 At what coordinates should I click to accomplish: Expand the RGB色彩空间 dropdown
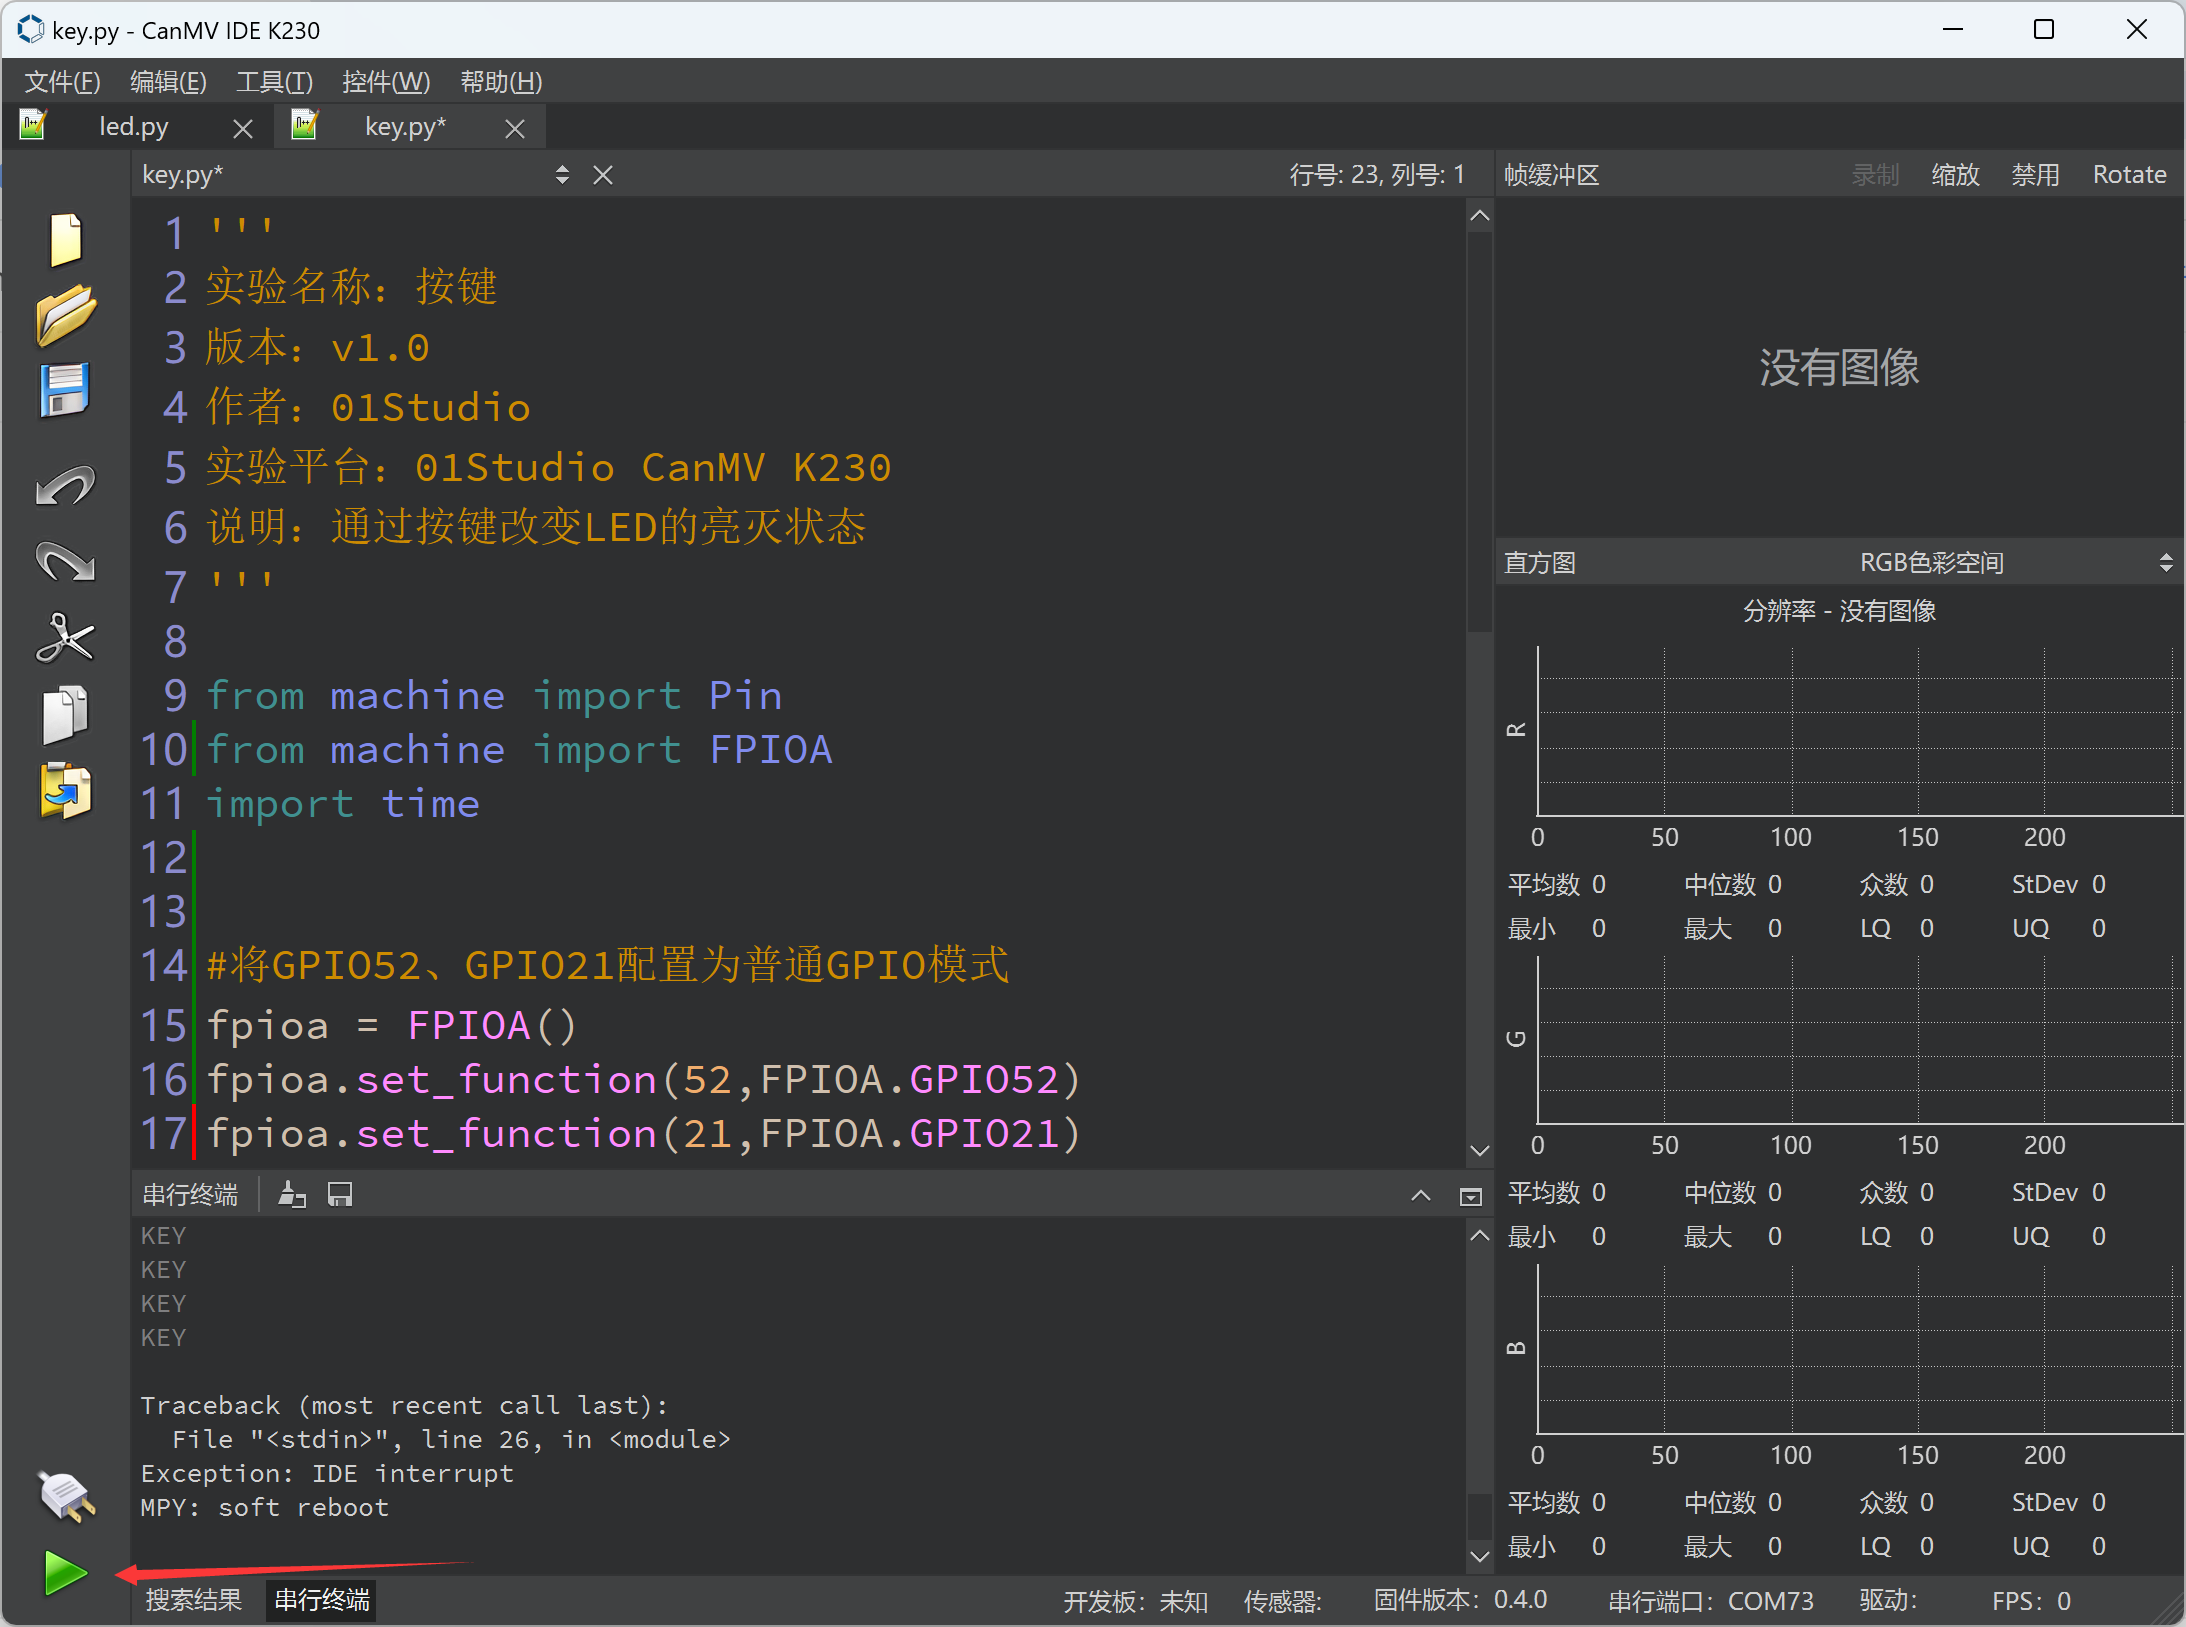point(2159,562)
